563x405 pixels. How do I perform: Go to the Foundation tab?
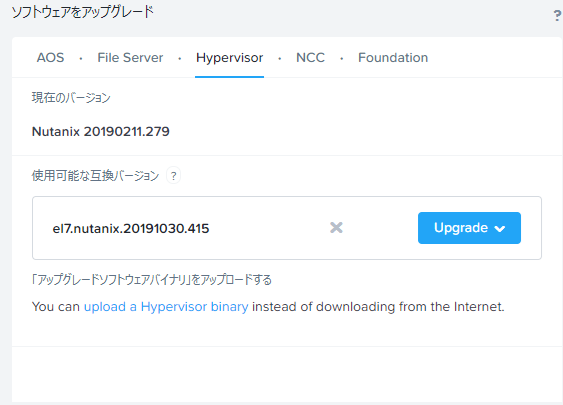(x=393, y=57)
